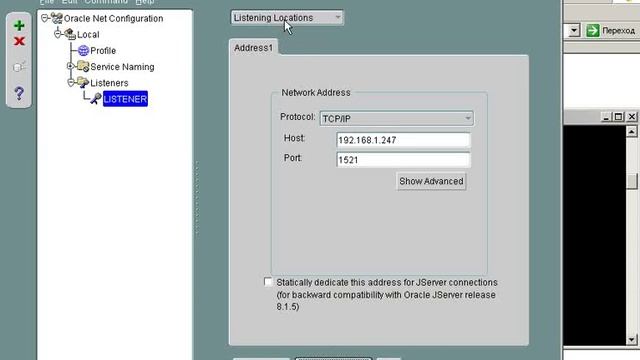Click the Service Naming folder icon

83,67
